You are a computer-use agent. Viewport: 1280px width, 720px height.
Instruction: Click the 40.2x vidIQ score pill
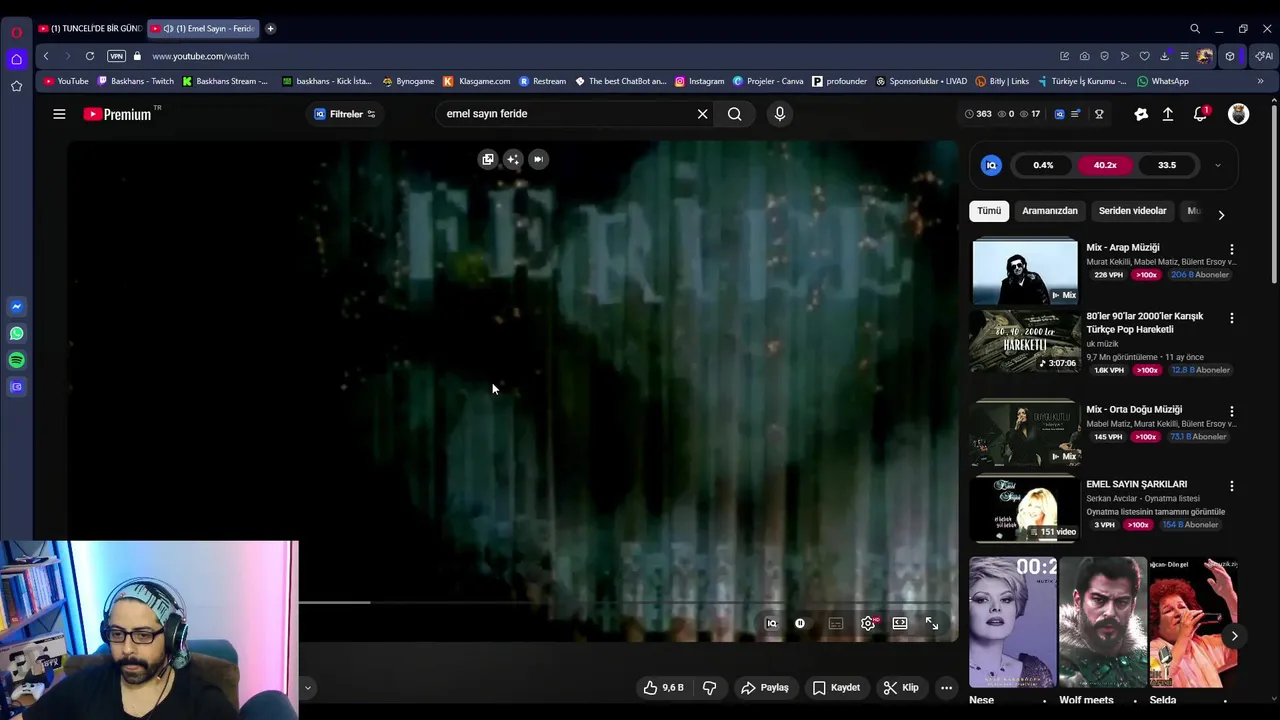(x=1105, y=165)
